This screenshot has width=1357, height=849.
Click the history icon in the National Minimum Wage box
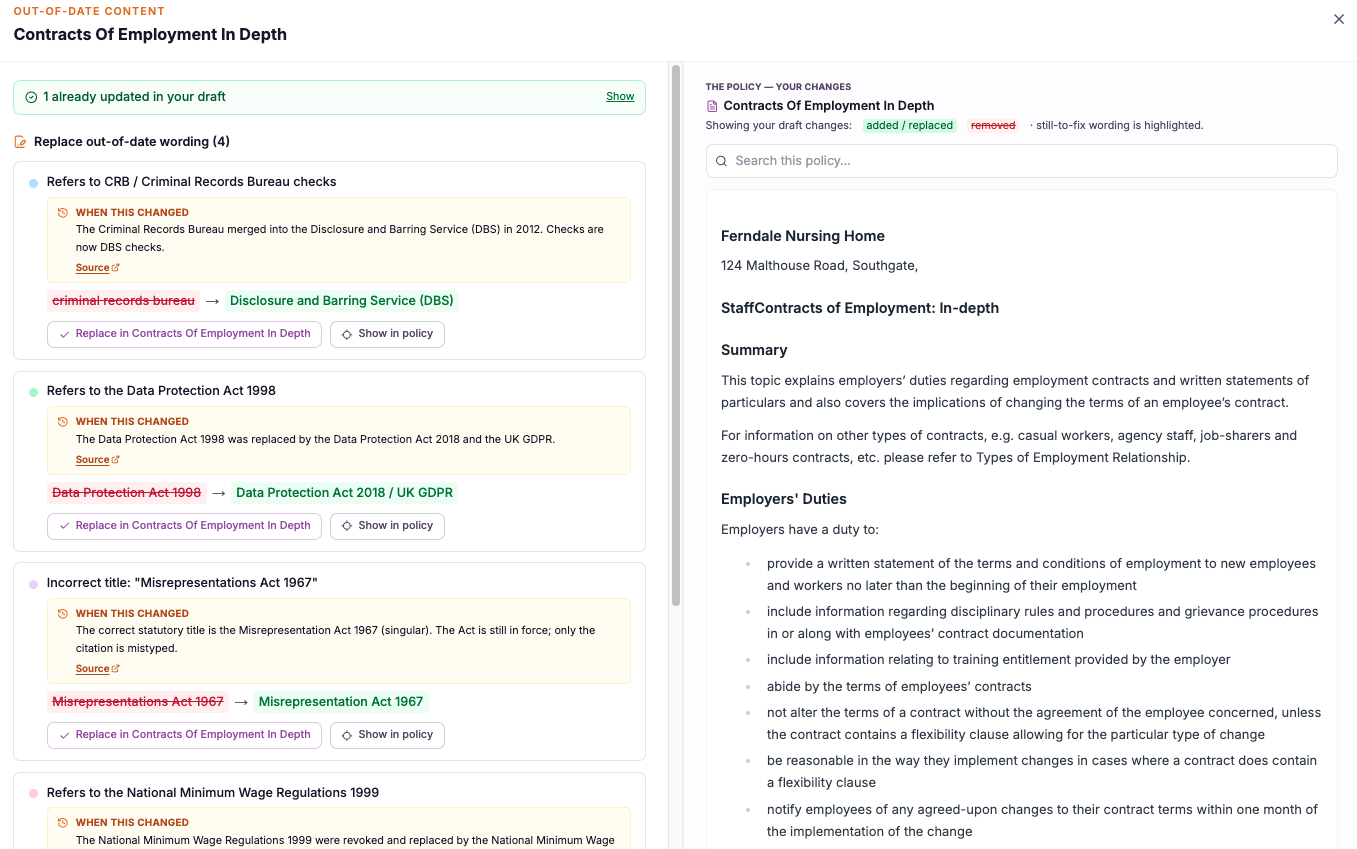63,823
